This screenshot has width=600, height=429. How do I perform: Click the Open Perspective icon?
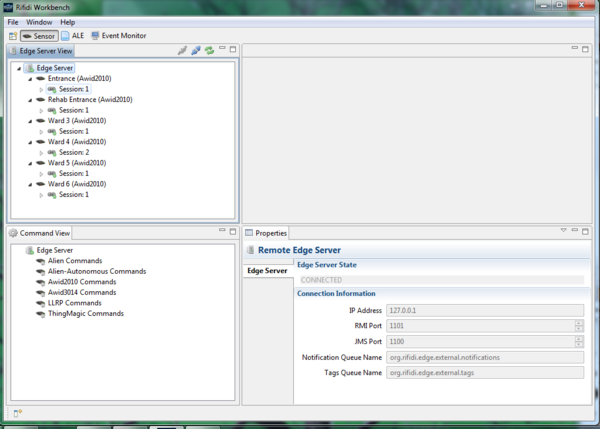click(11, 36)
